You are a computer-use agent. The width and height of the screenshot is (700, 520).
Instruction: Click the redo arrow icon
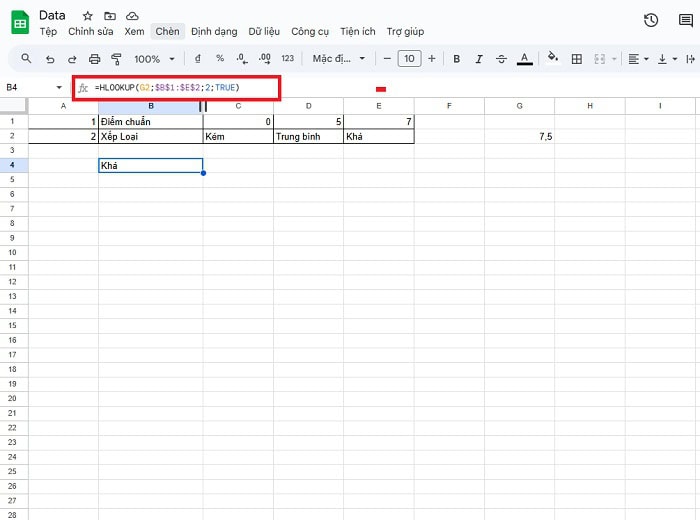pyautogui.click(x=72, y=59)
